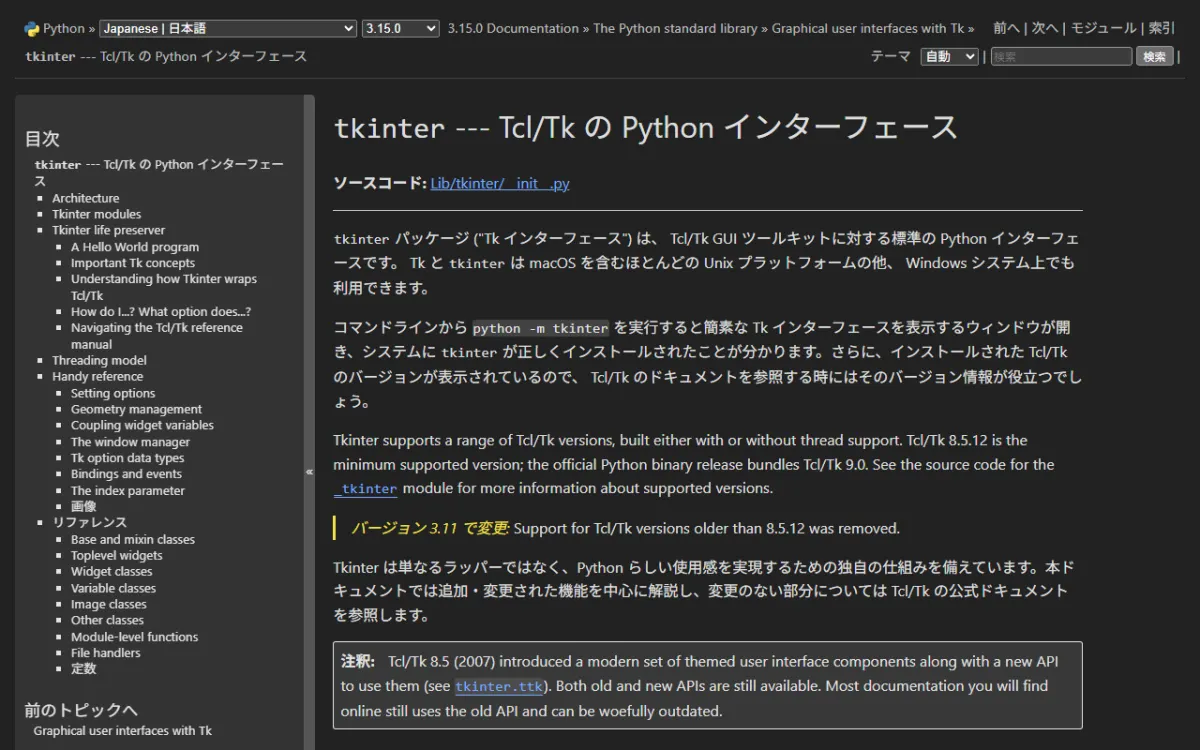
Task: Open the language dropdown showing Japanese
Action: click(x=228, y=29)
